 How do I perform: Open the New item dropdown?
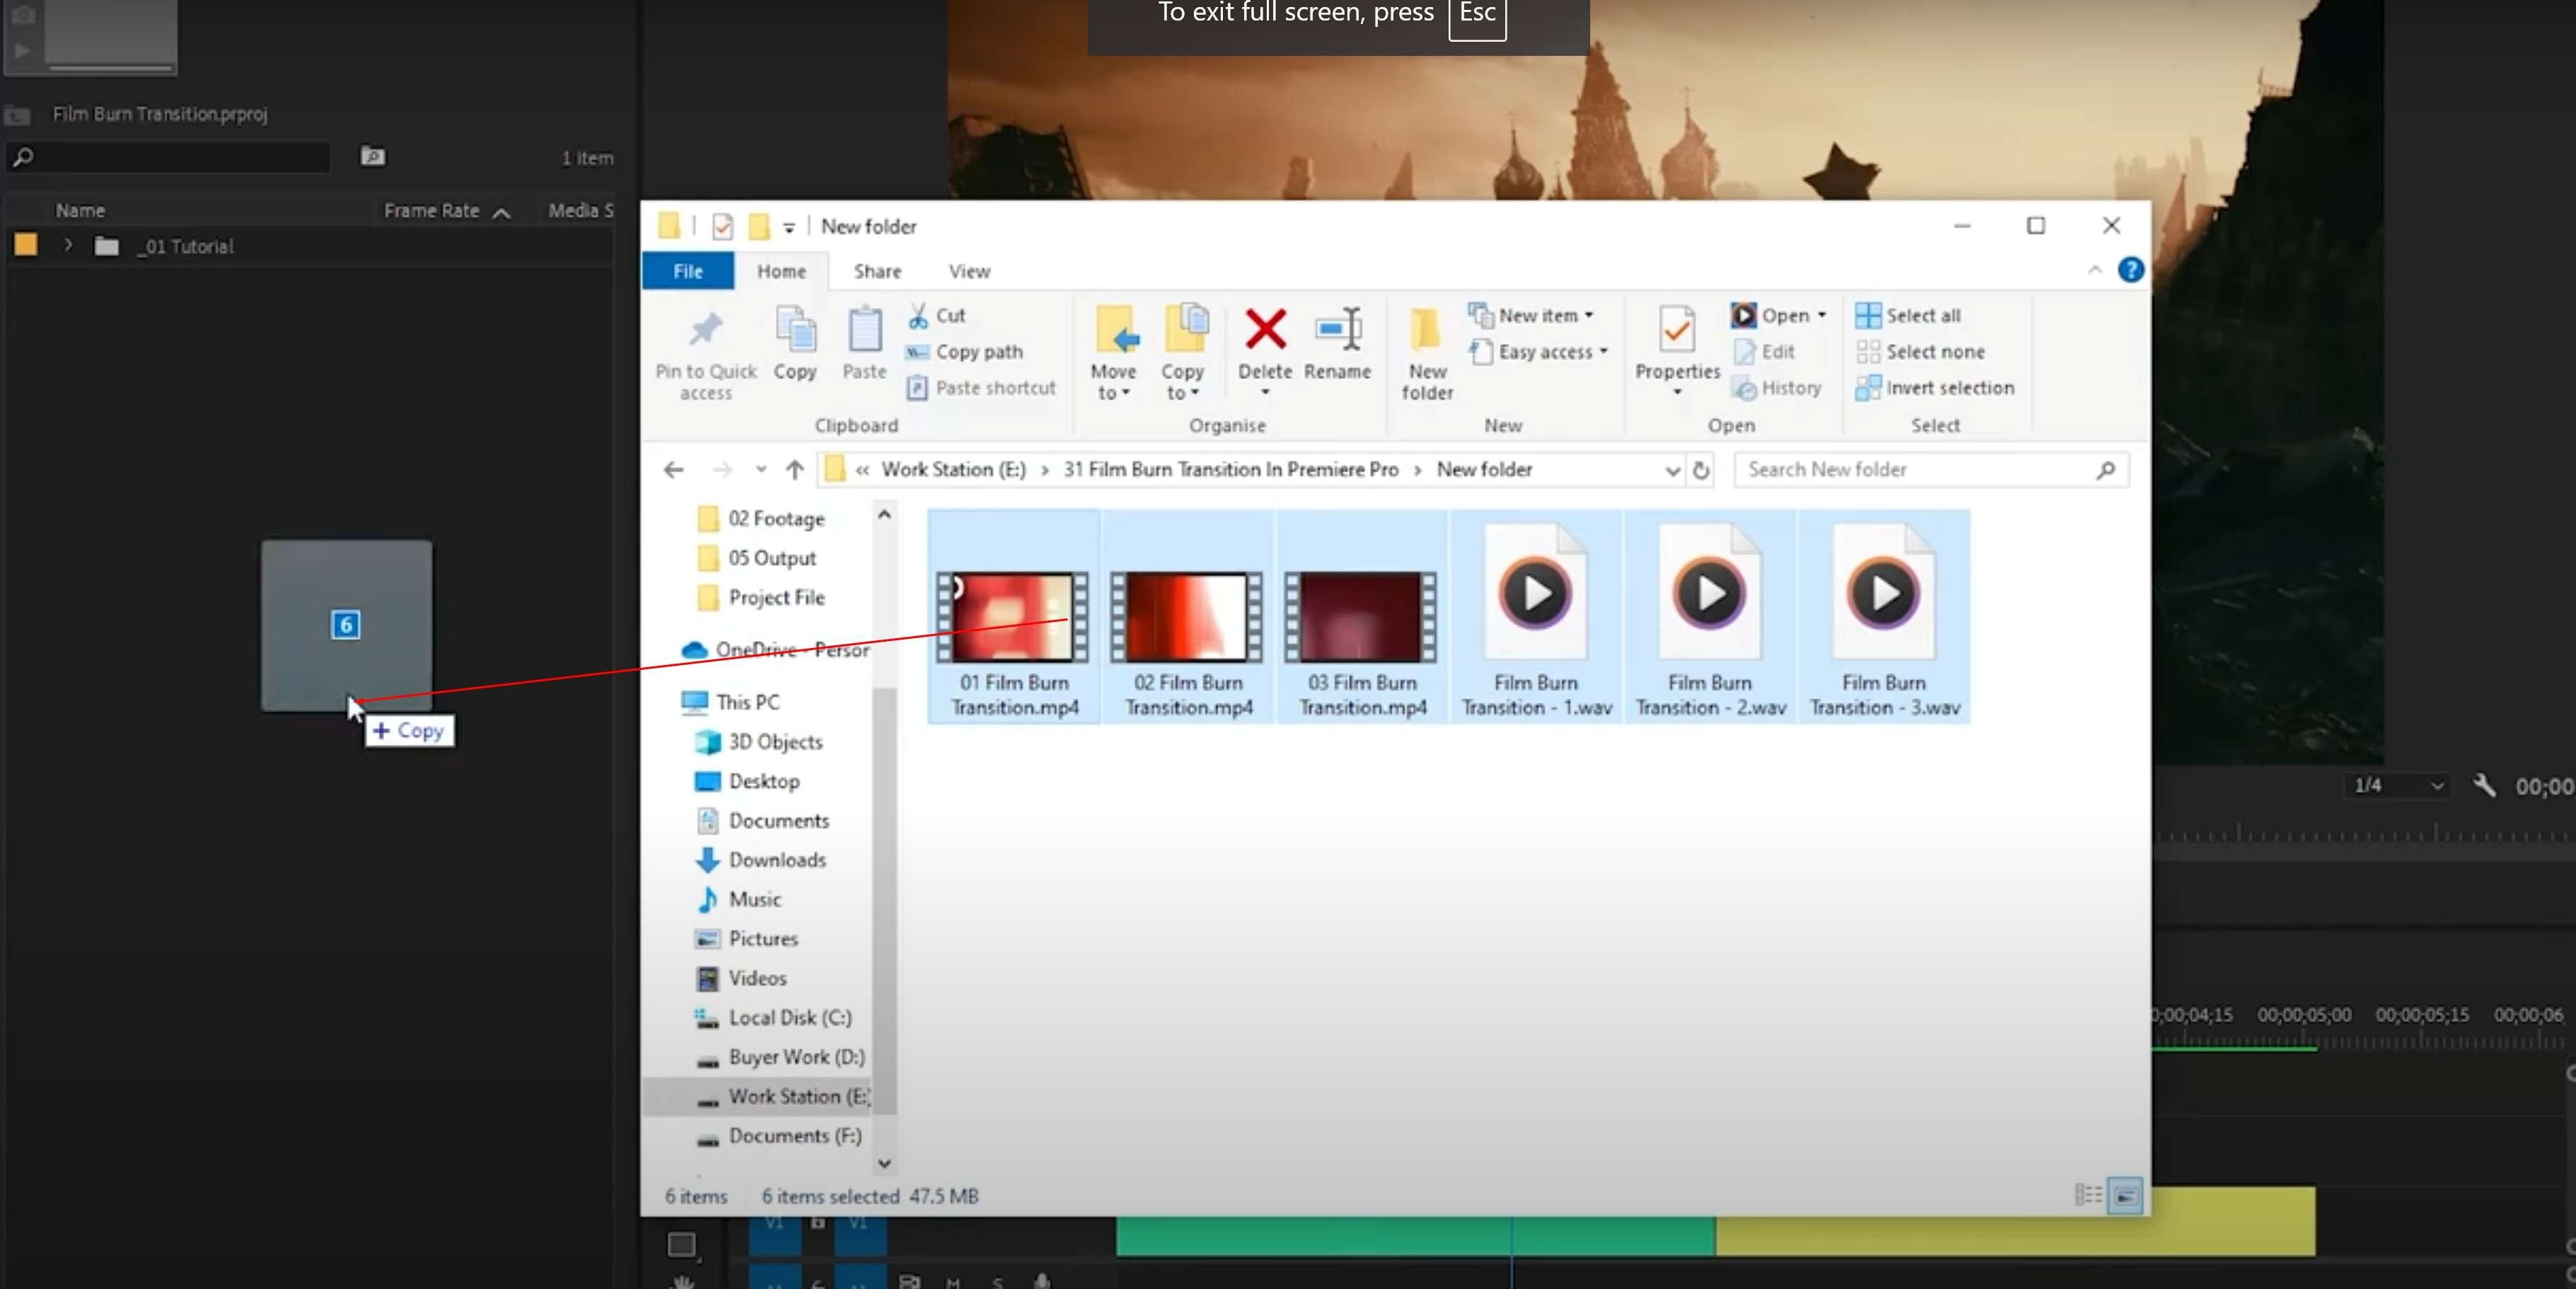[x=1531, y=316]
